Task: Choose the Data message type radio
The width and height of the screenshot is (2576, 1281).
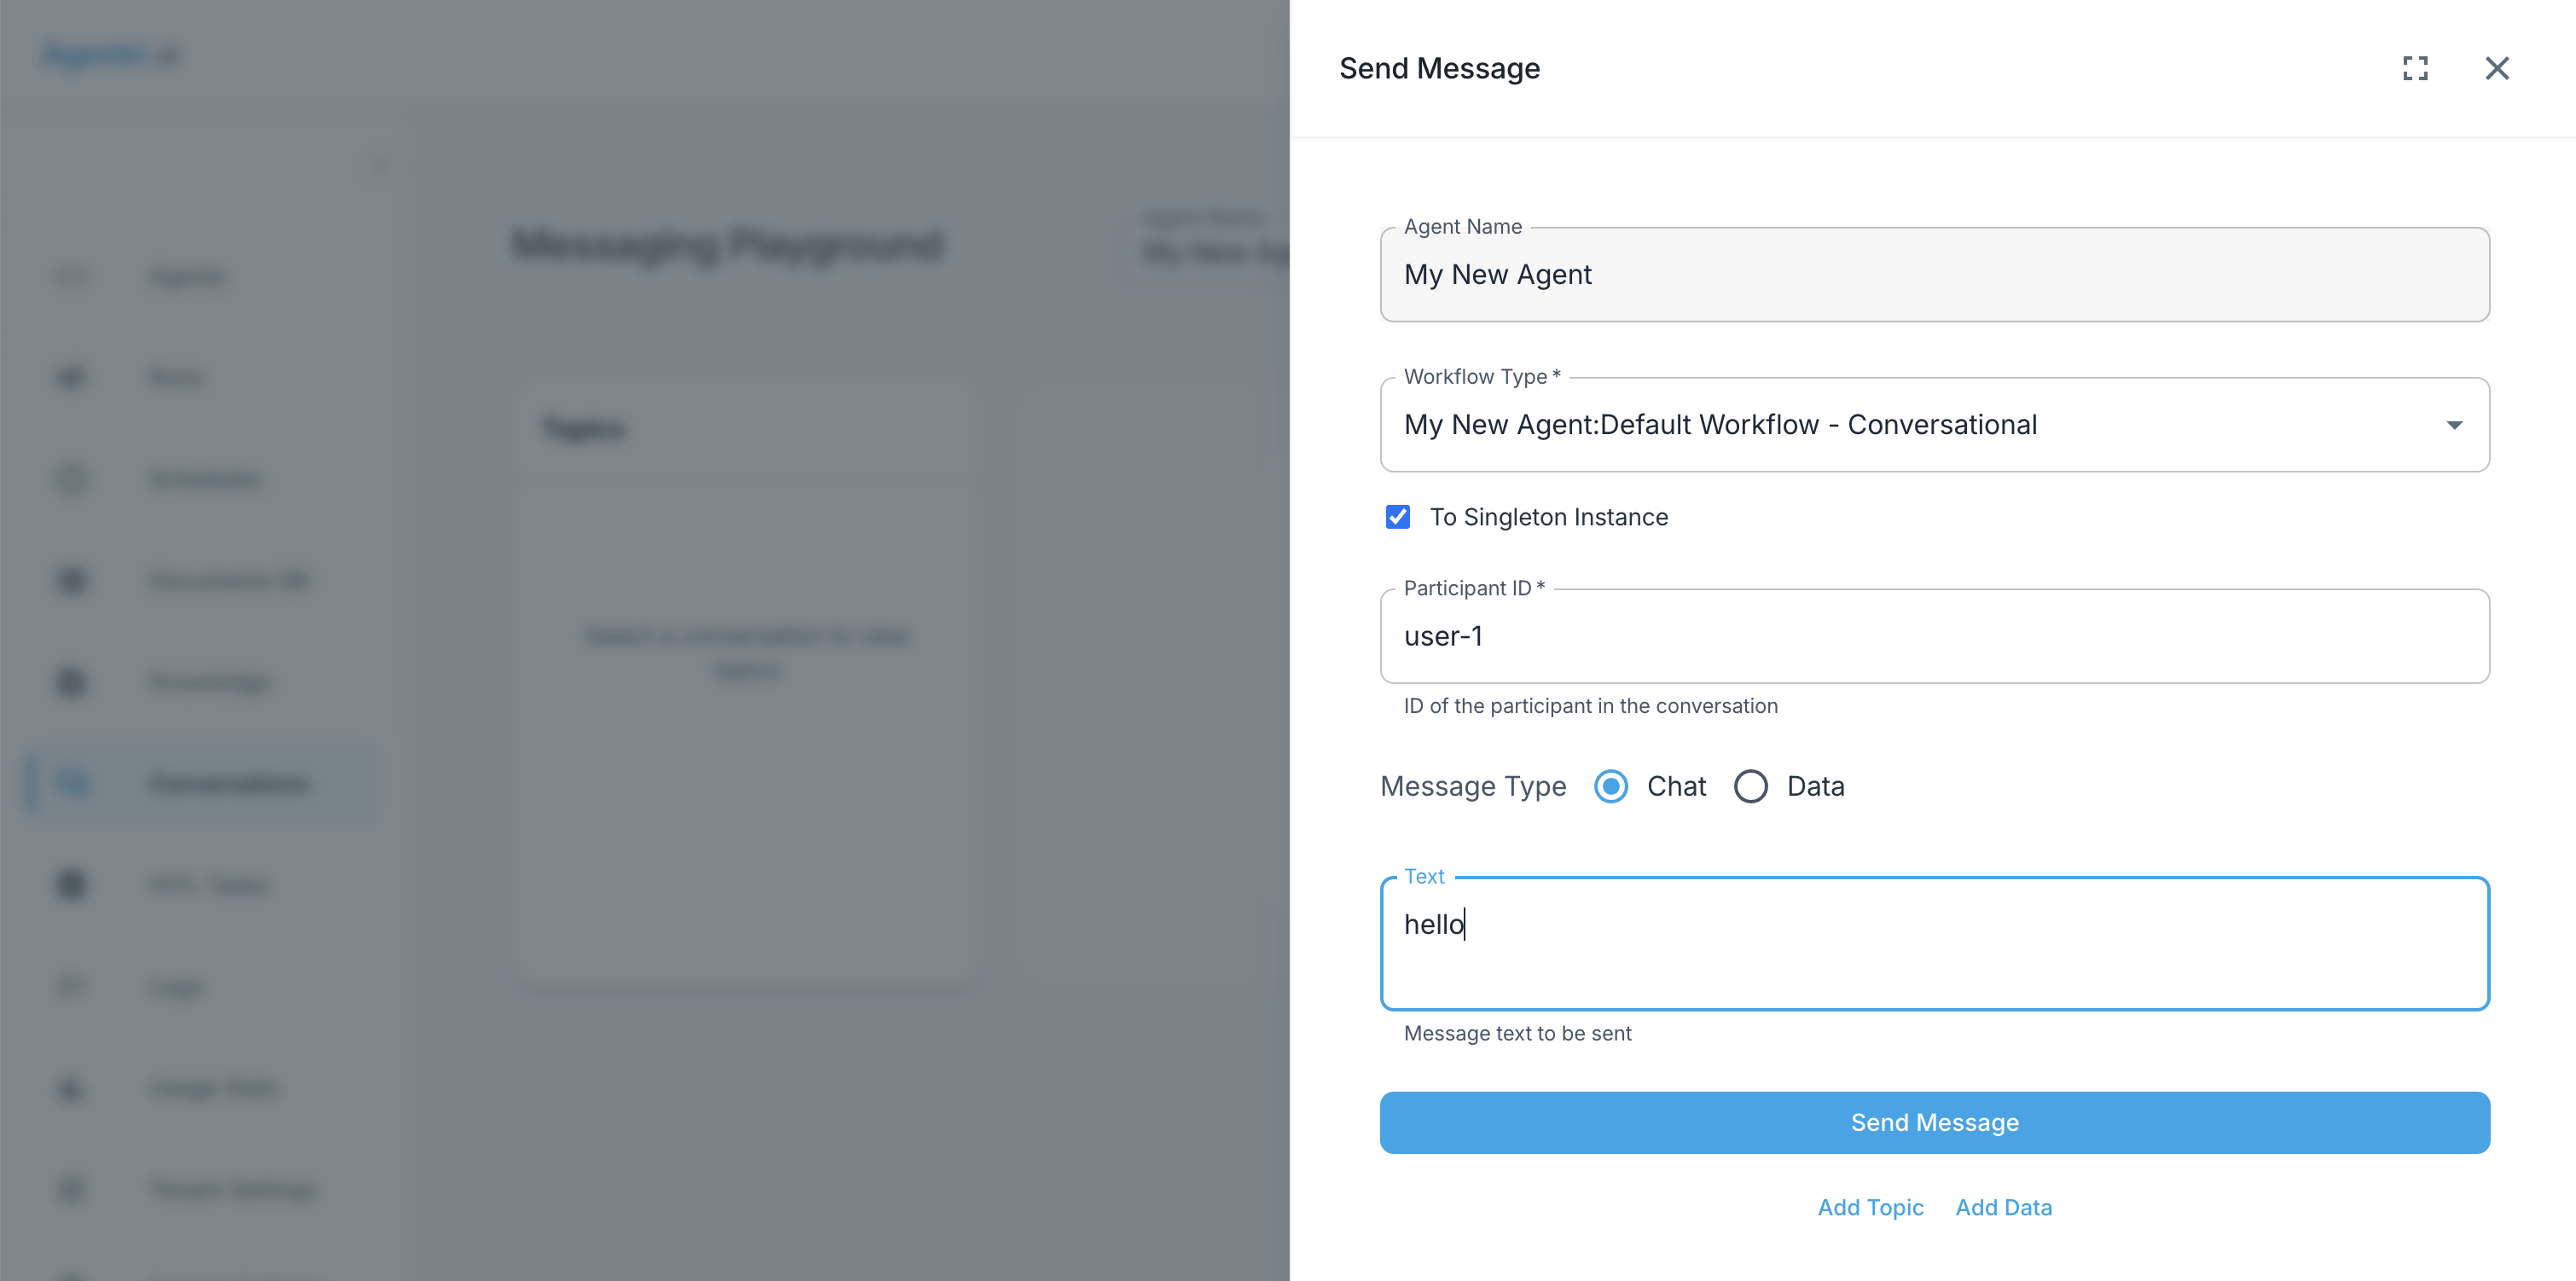Action: (1750, 786)
